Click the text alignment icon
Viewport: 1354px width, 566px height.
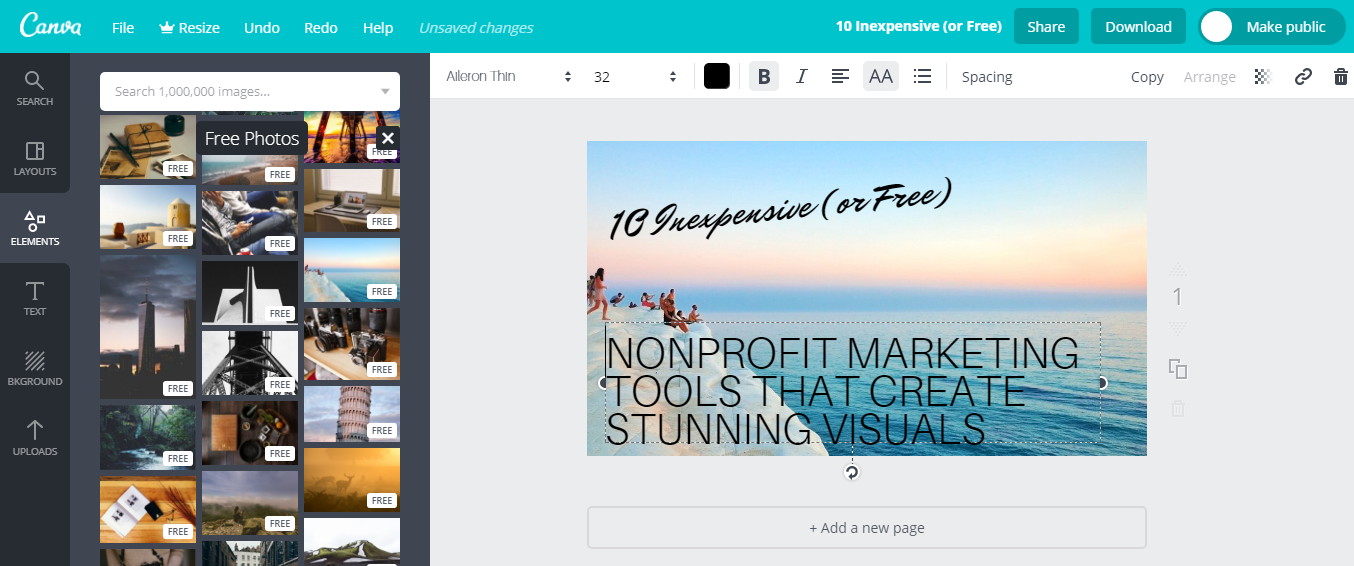coord(841,76)
